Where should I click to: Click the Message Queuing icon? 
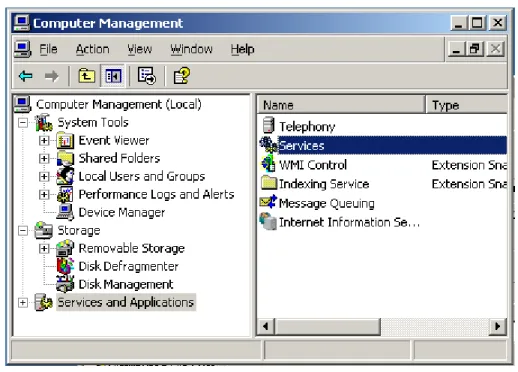tap(268, 202)
